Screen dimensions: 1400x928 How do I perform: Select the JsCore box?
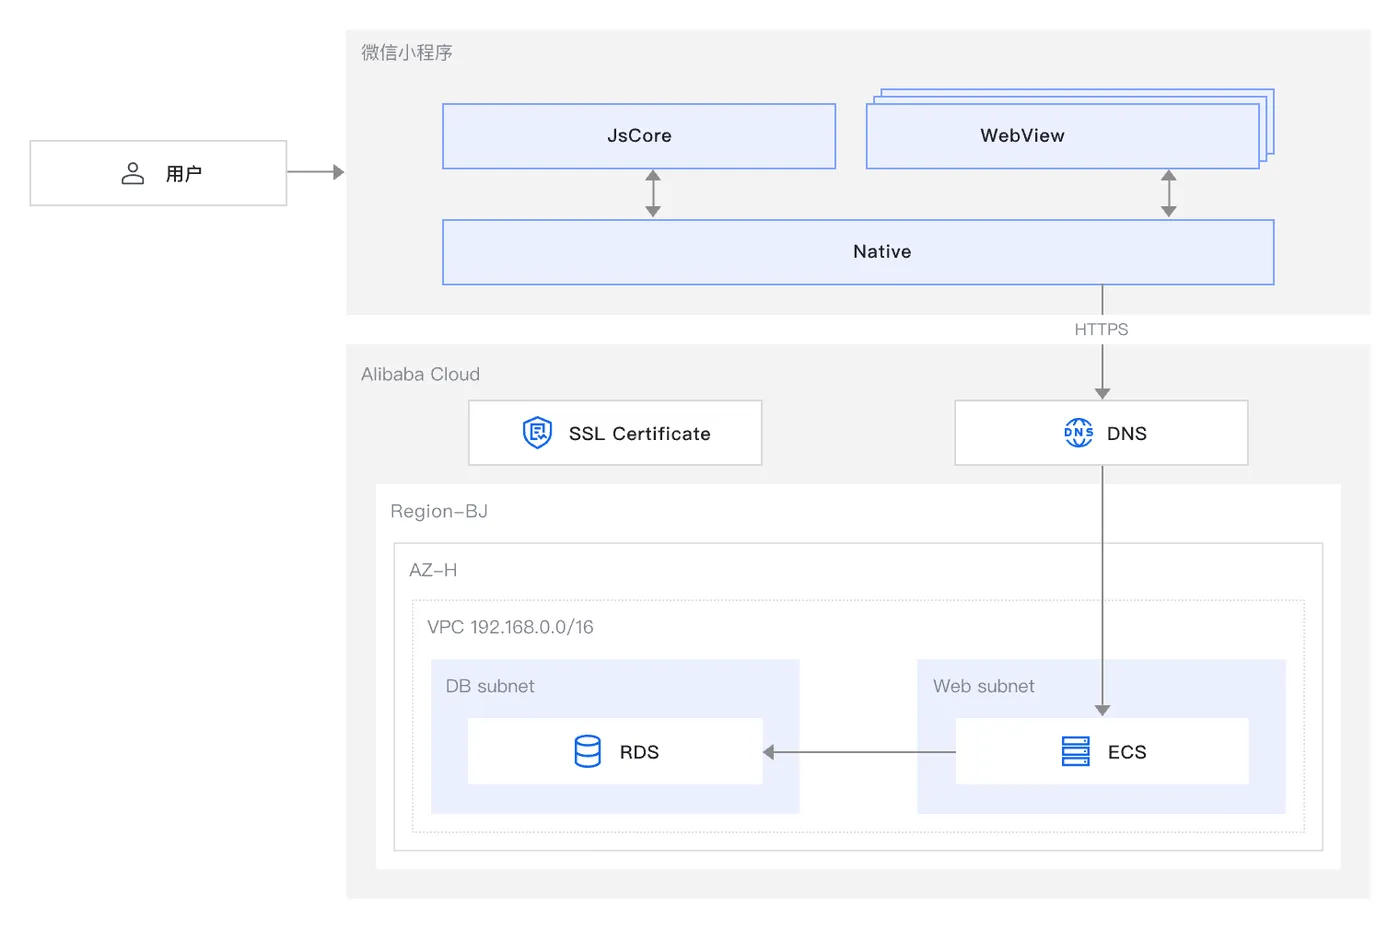[639, 136]
